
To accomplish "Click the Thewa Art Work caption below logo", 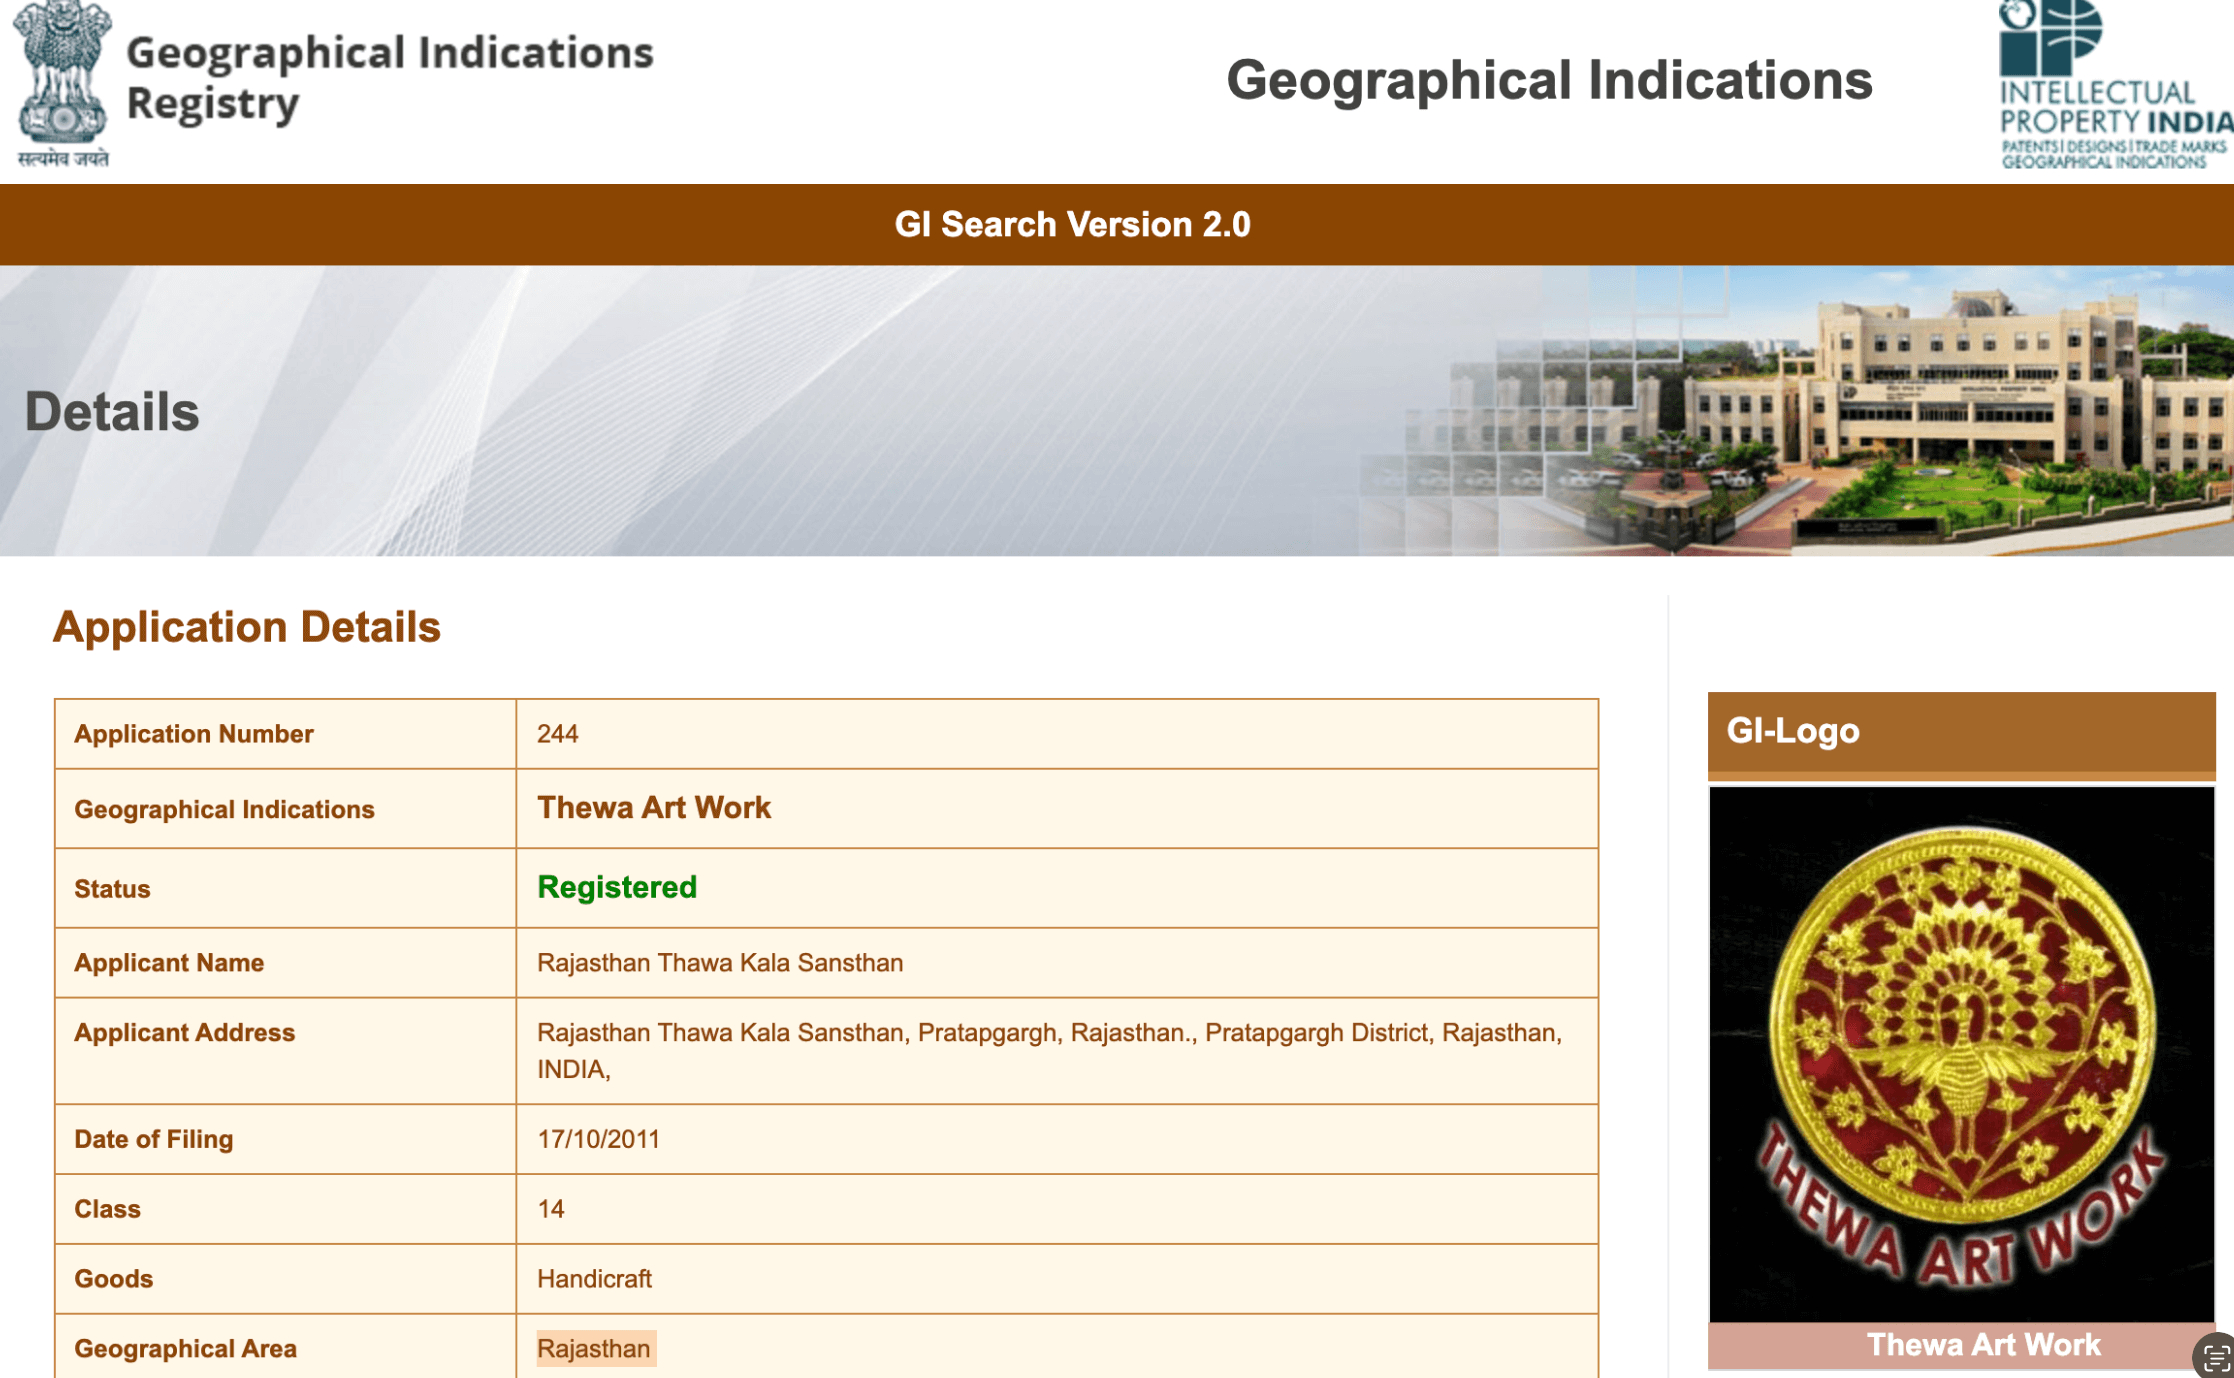I will click(x=1982, y=1345).
